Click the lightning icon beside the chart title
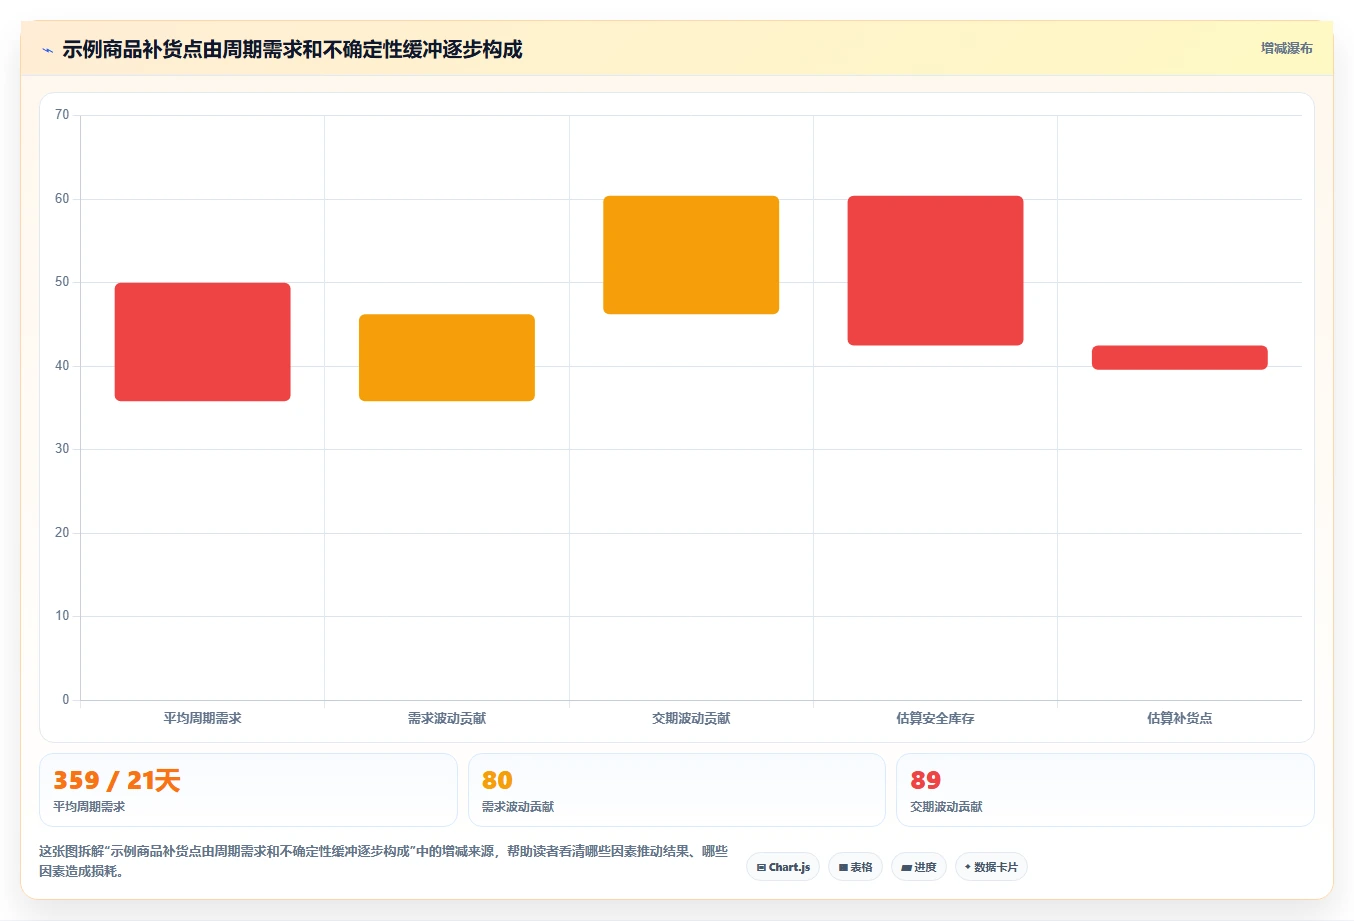This screenshot has width=1354, height=921. [47, 50]
